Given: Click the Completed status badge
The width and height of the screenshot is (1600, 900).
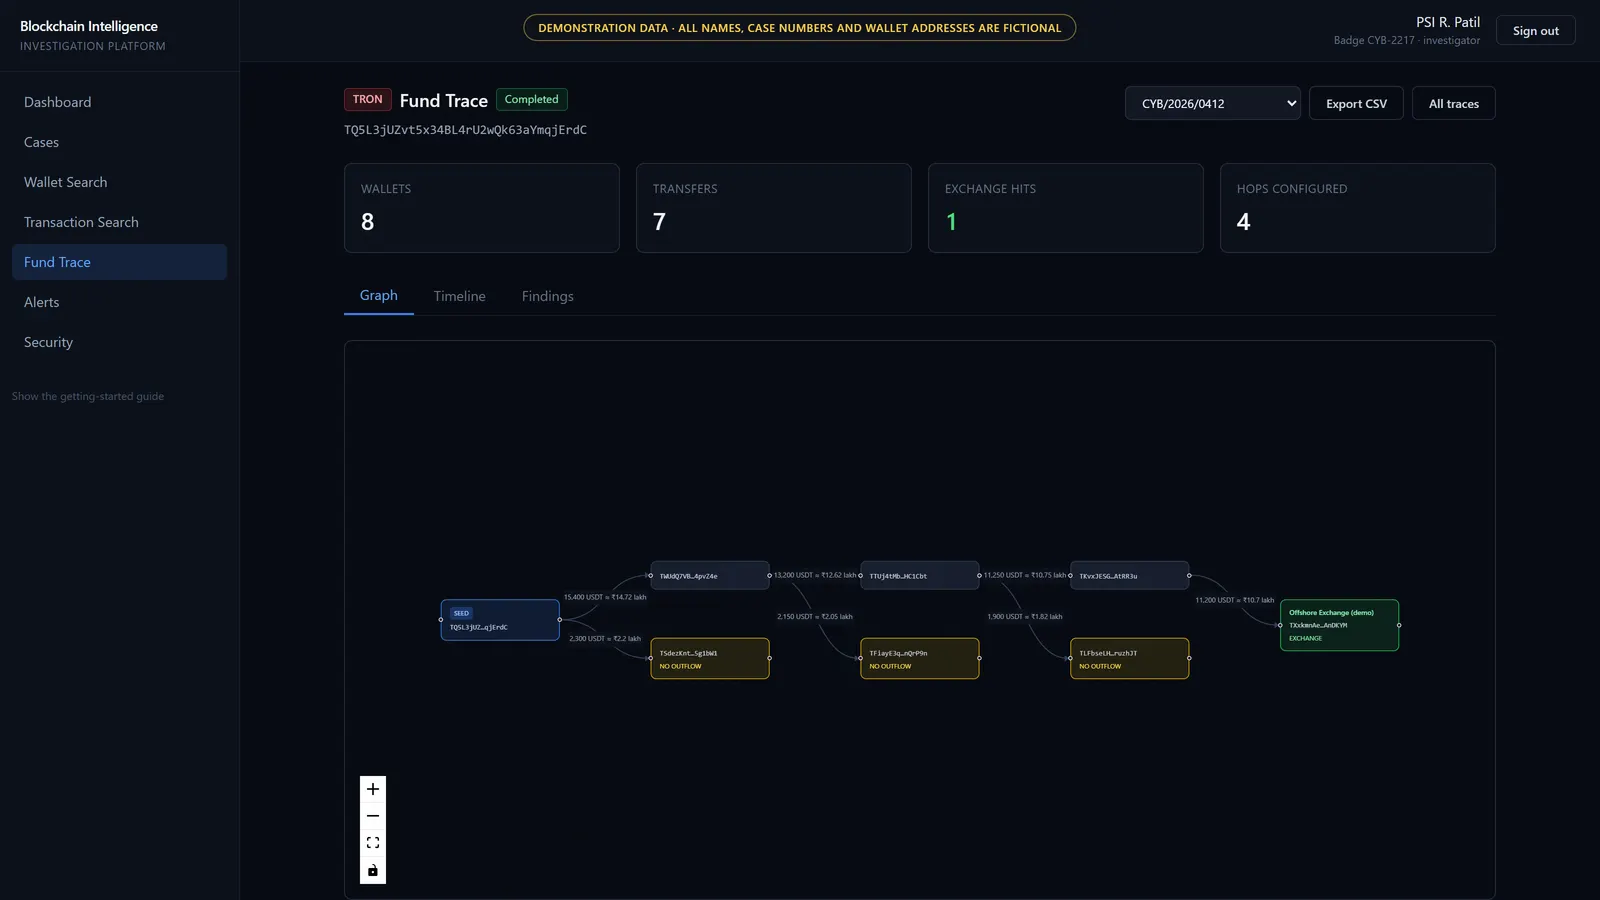Looking at the screenshot, I should coord(531,99).
